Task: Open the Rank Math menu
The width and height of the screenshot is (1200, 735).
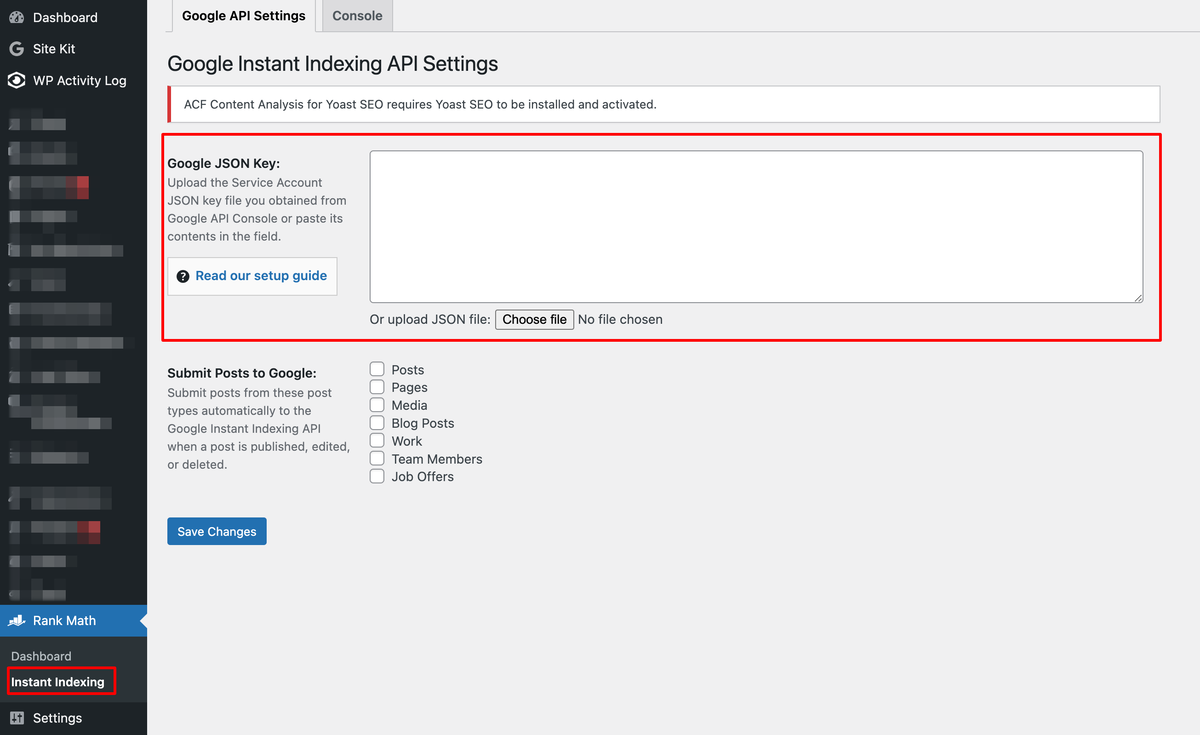Action: (x=73, y=621)
